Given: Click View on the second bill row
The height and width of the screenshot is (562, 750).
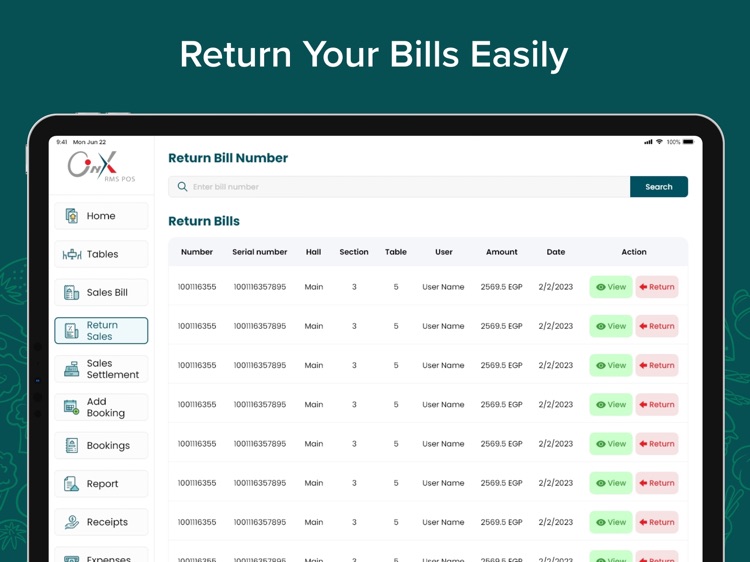Looking at the screenshot, I should [611, 326].
